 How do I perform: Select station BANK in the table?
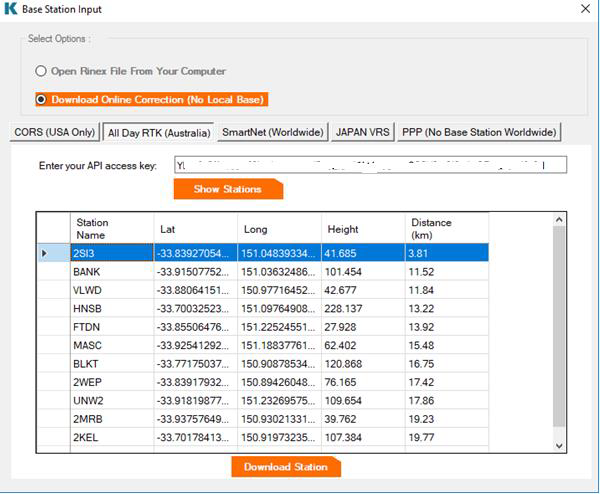pos(112,272)
